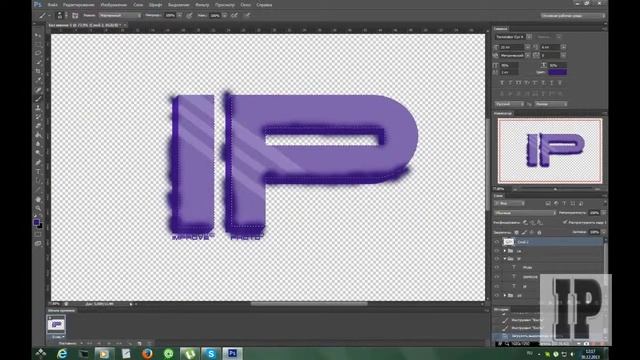Click the document tab title
Viewport: 640px width, 360px height.
85,25
